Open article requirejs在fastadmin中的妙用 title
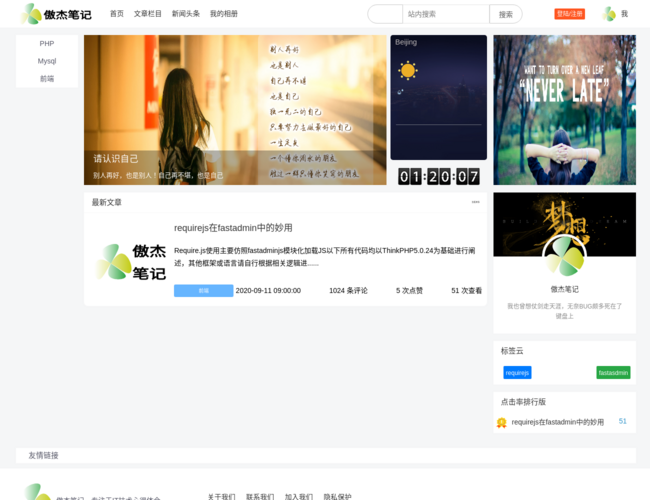This screenshot has width=650, height=500. click(233, 228)
